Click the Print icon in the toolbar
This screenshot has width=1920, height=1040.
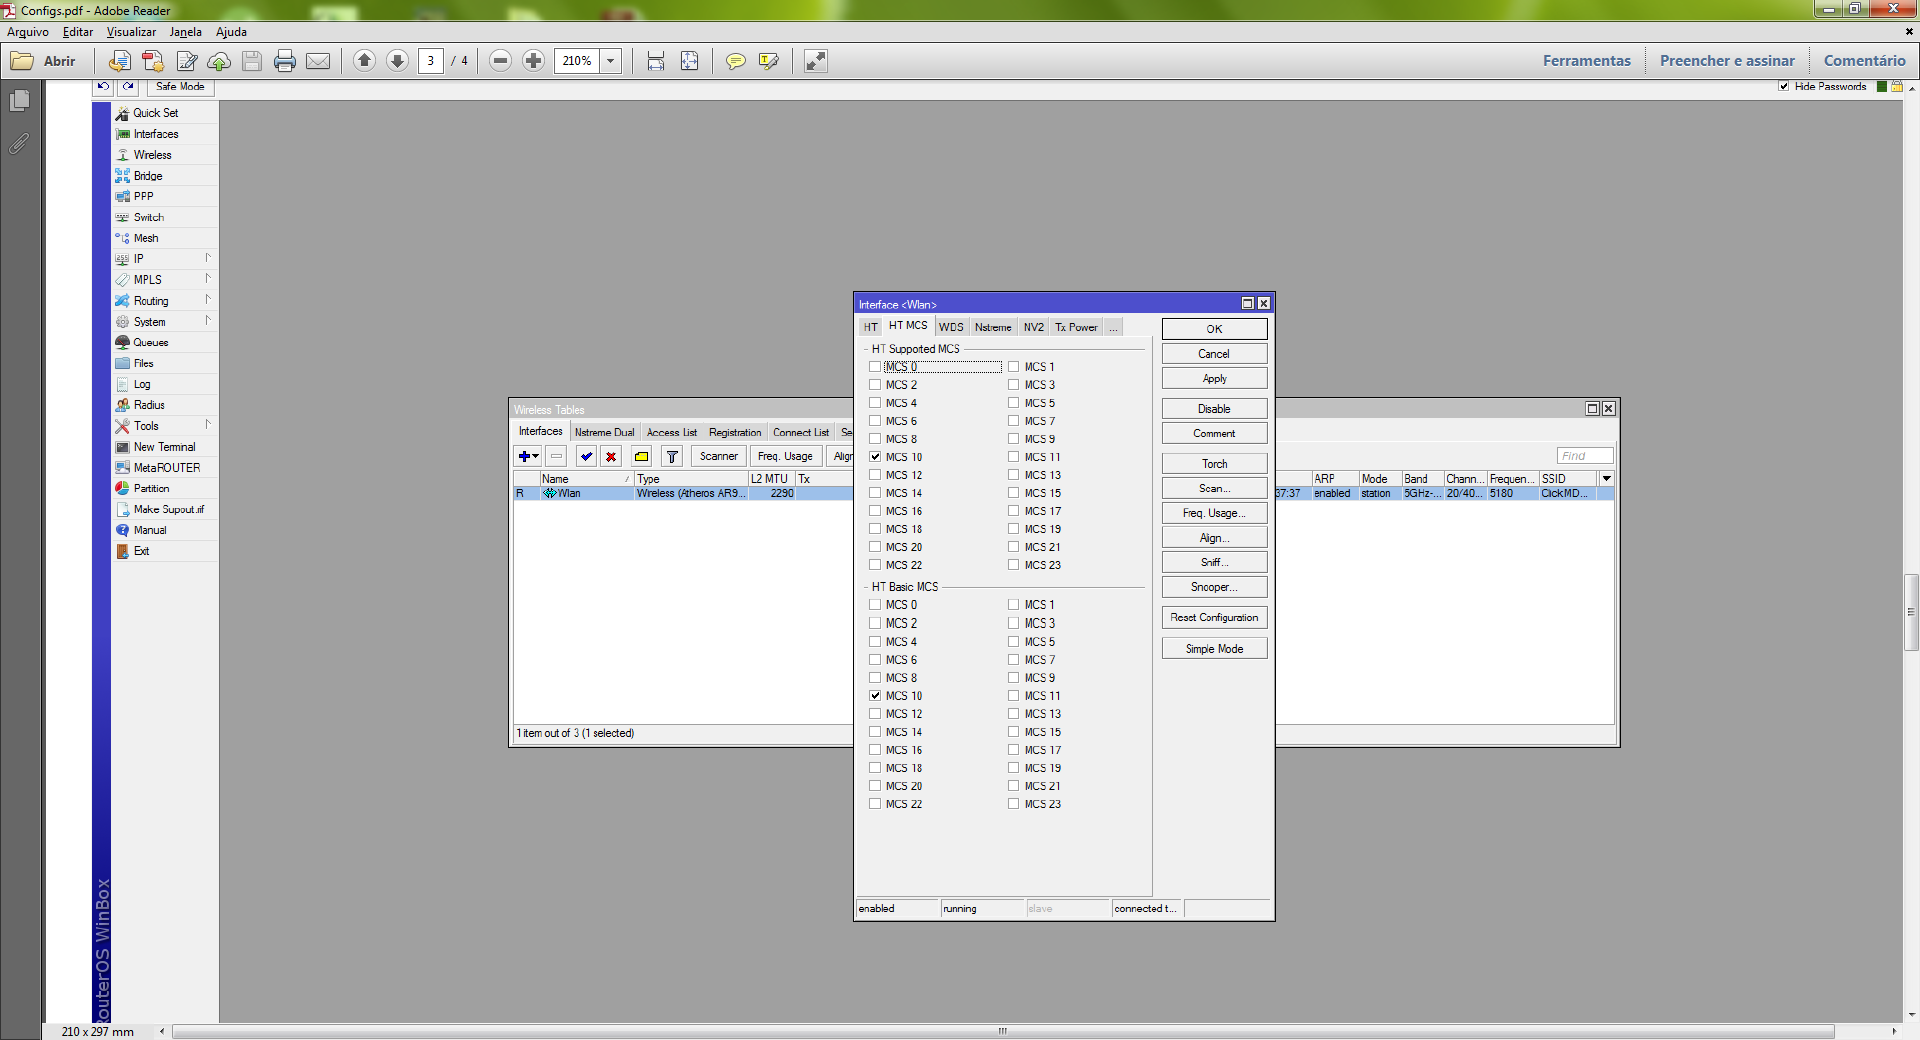pyautogui.click(x=285, y=61)
